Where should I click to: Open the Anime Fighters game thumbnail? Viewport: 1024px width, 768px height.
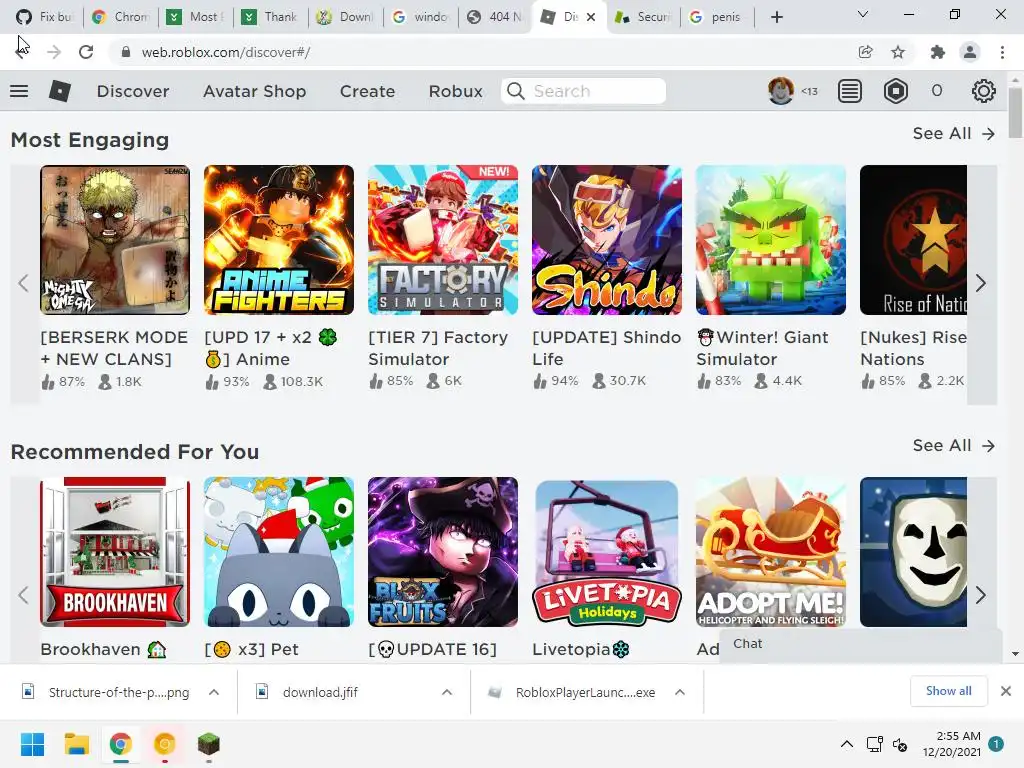pos(279,240)
